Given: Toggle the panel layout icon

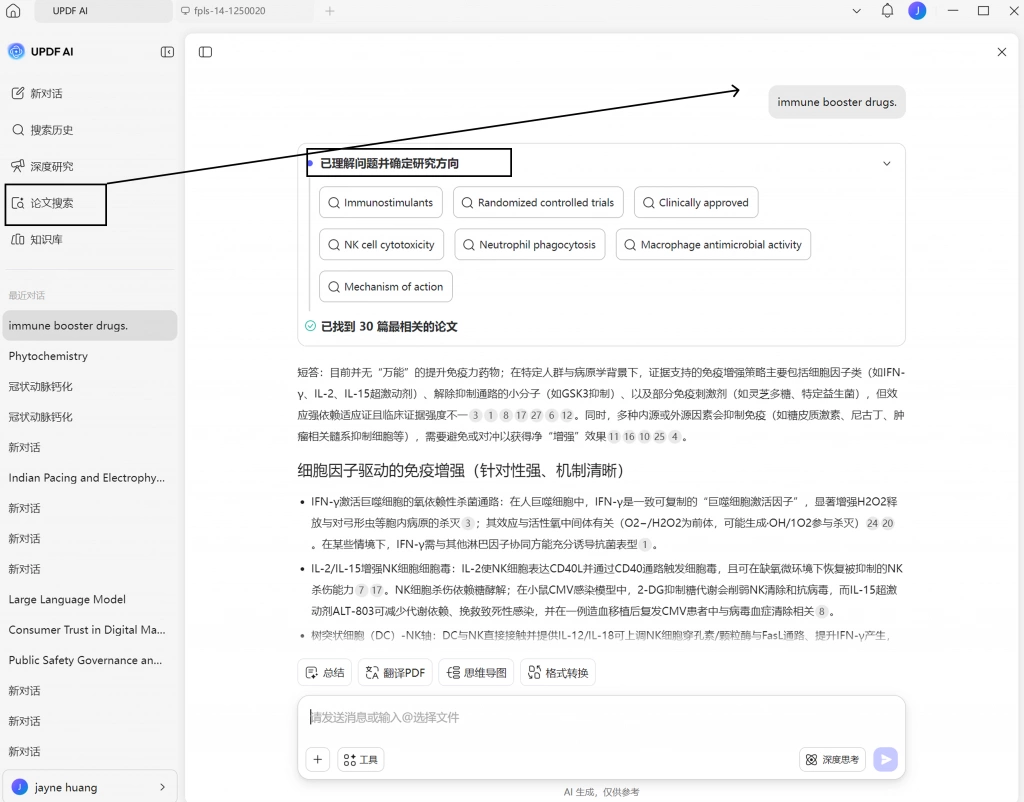Looking at the screenshot, I should (x=205, y=52).
